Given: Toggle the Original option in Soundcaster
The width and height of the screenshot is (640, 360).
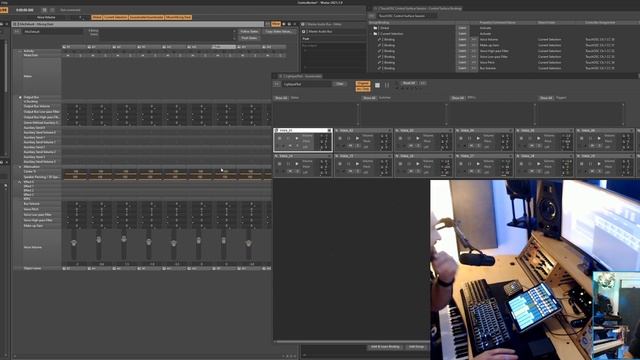Looking at the screenshot, I should (362, 83).
